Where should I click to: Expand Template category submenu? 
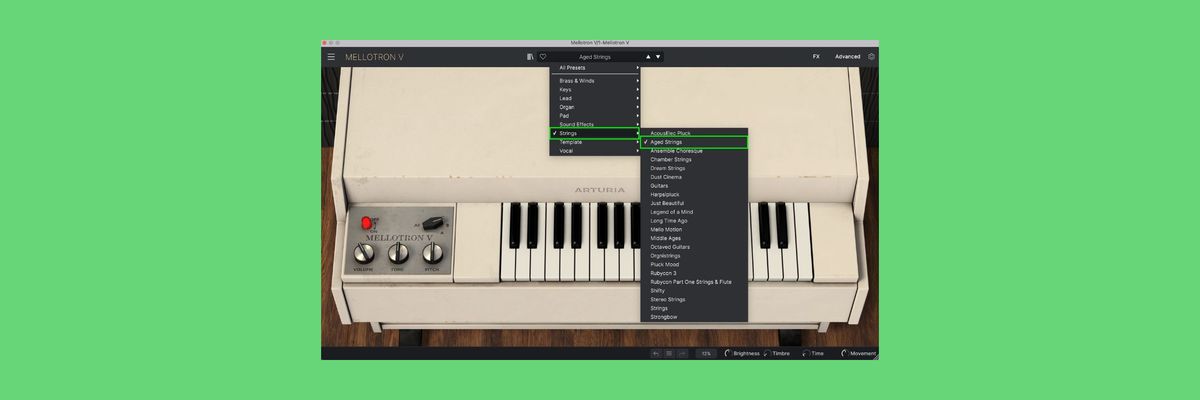click(595, 142)
